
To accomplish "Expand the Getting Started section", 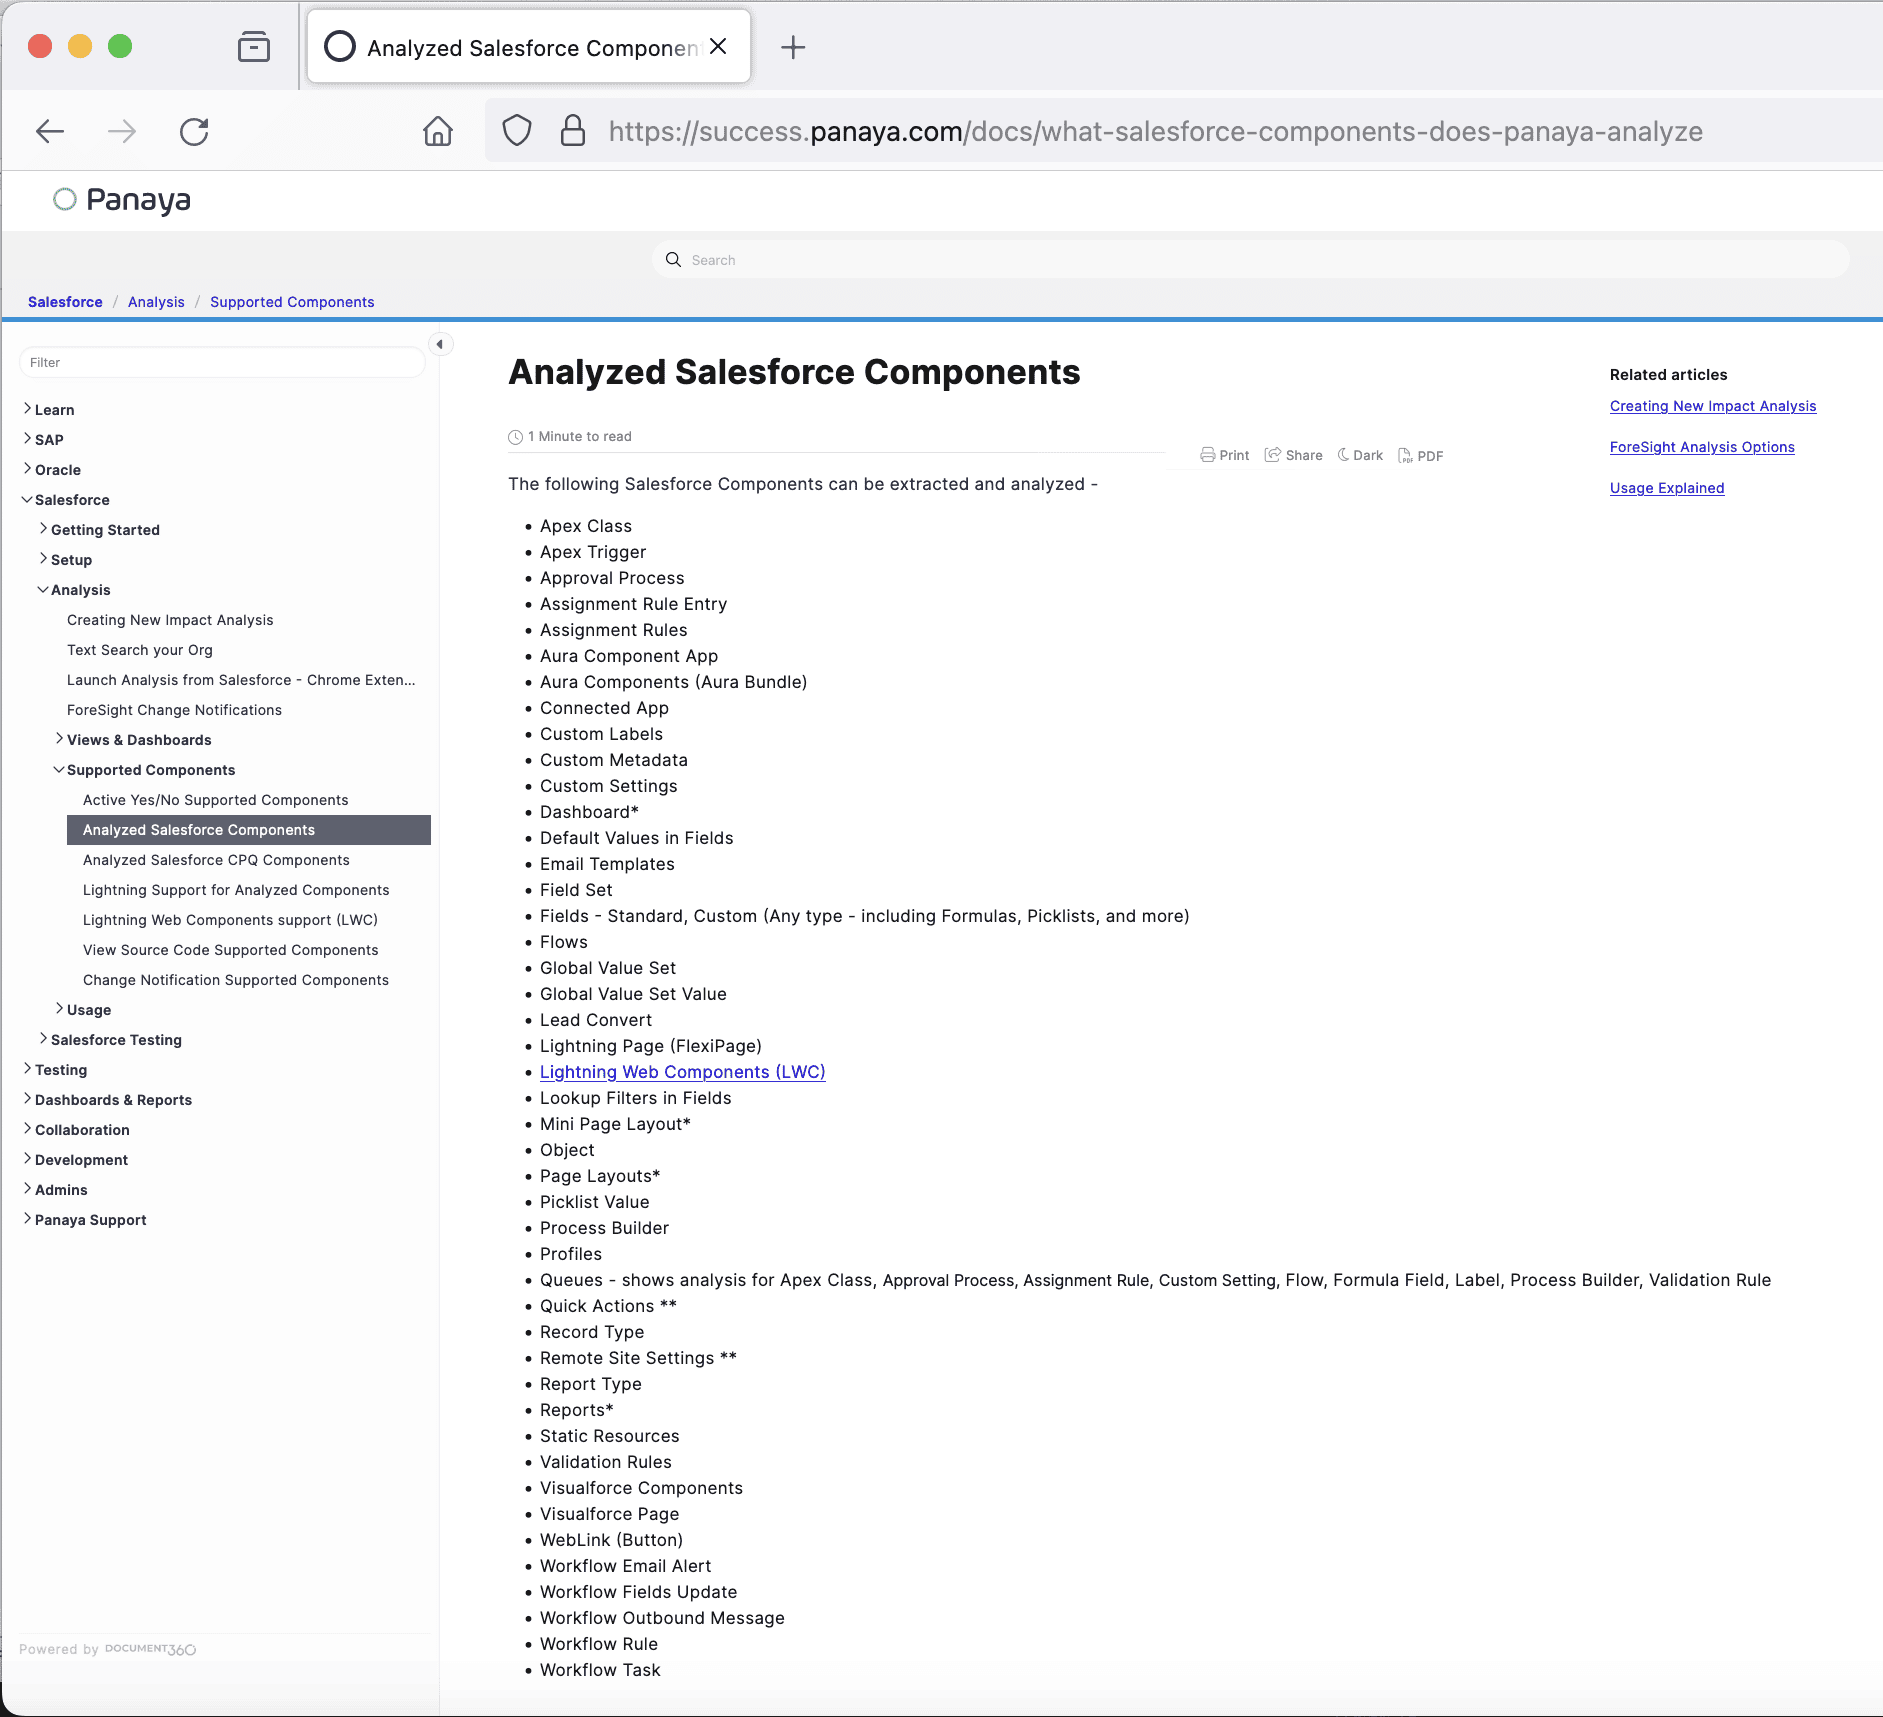I will (43, 529).
